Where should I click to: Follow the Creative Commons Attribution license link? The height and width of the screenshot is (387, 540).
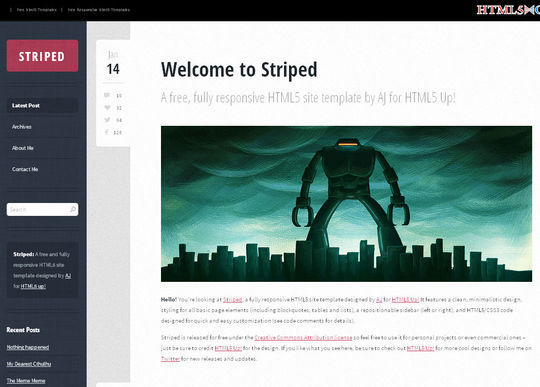tap(303, 337)
